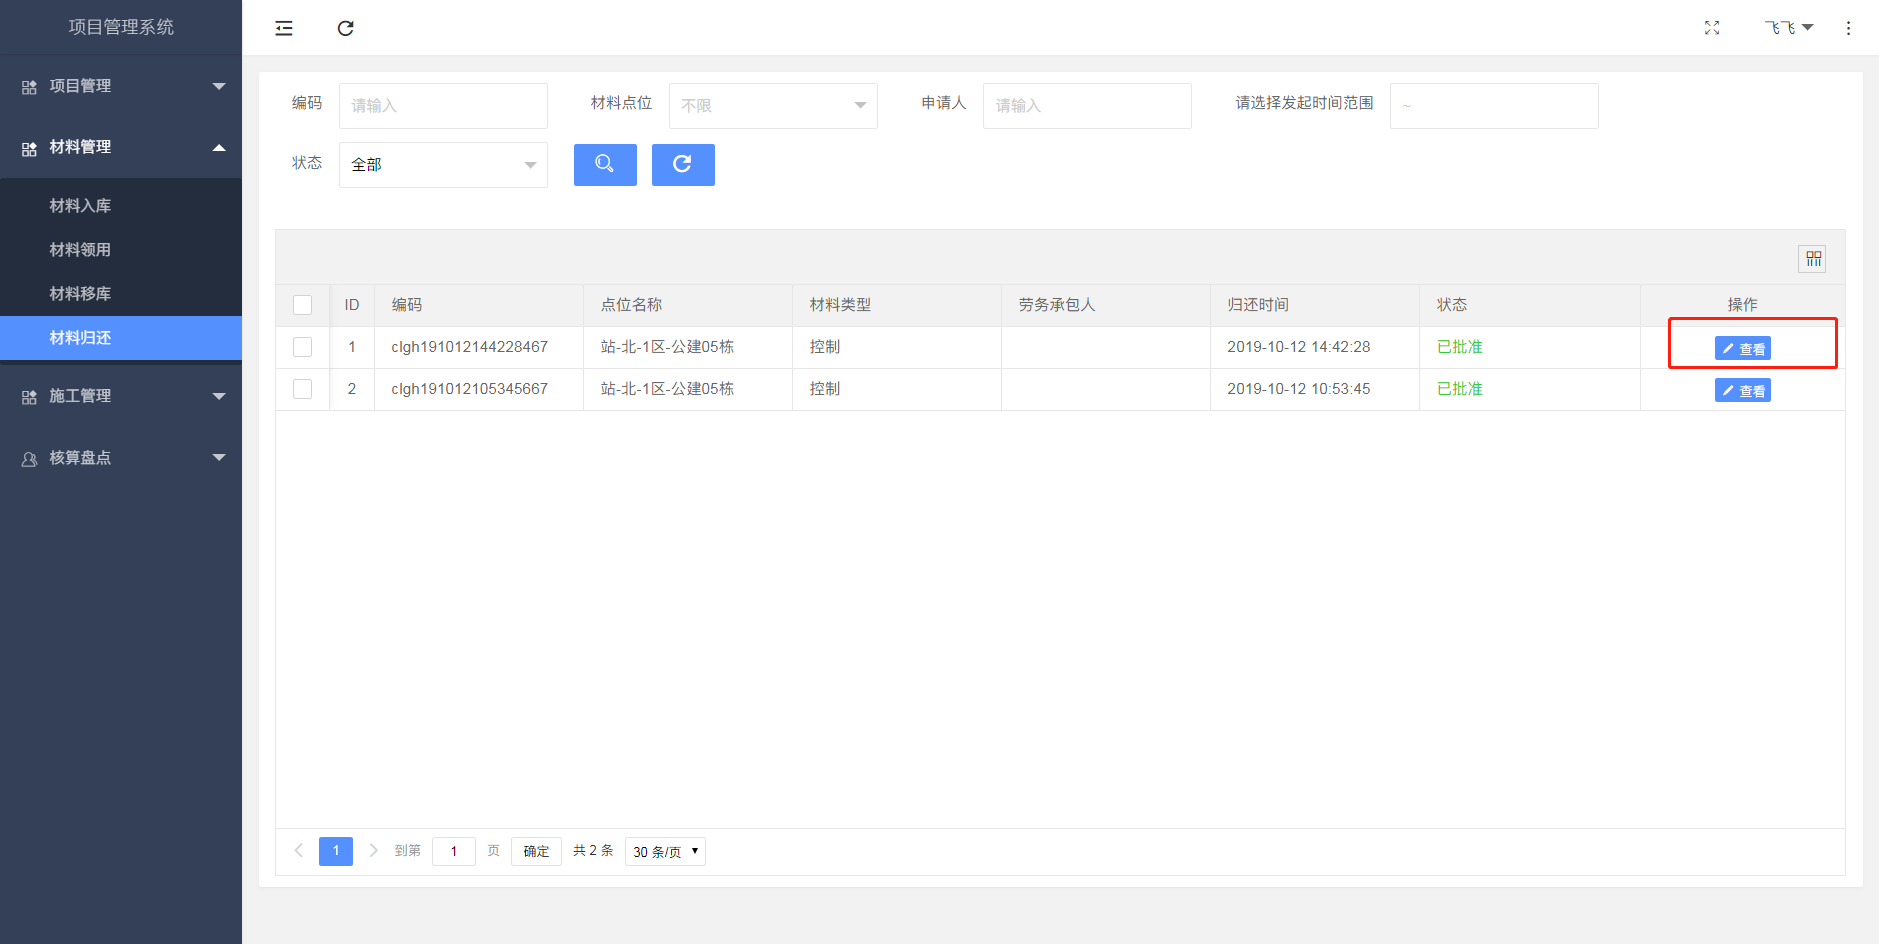This screenshot has width=1879, height=944.
Task: Open the 状态 dropdown showing 全部
Action: (x=443, y=165)
